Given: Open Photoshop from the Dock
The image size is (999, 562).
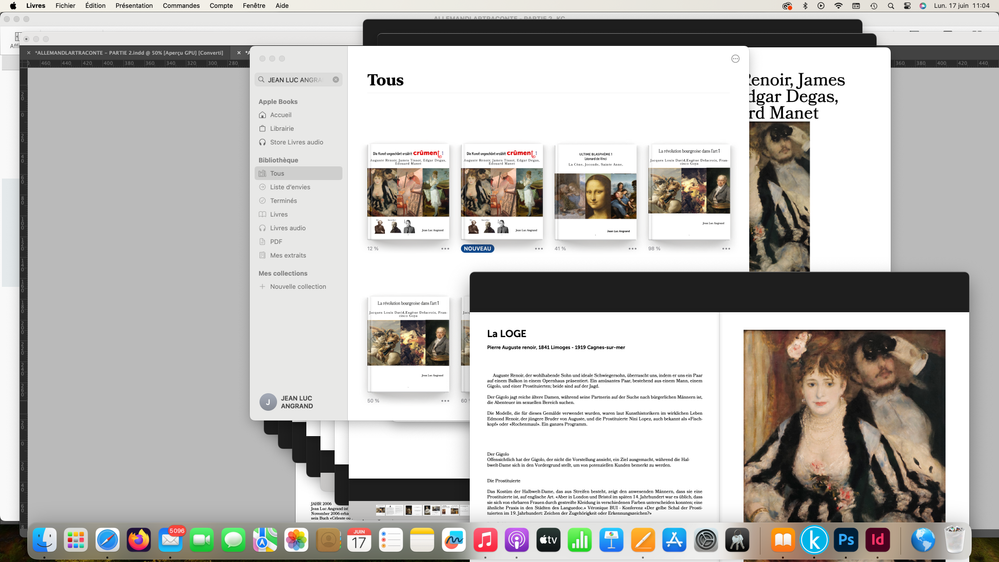Looking at the screenshot, I should [x=845, y=540].
